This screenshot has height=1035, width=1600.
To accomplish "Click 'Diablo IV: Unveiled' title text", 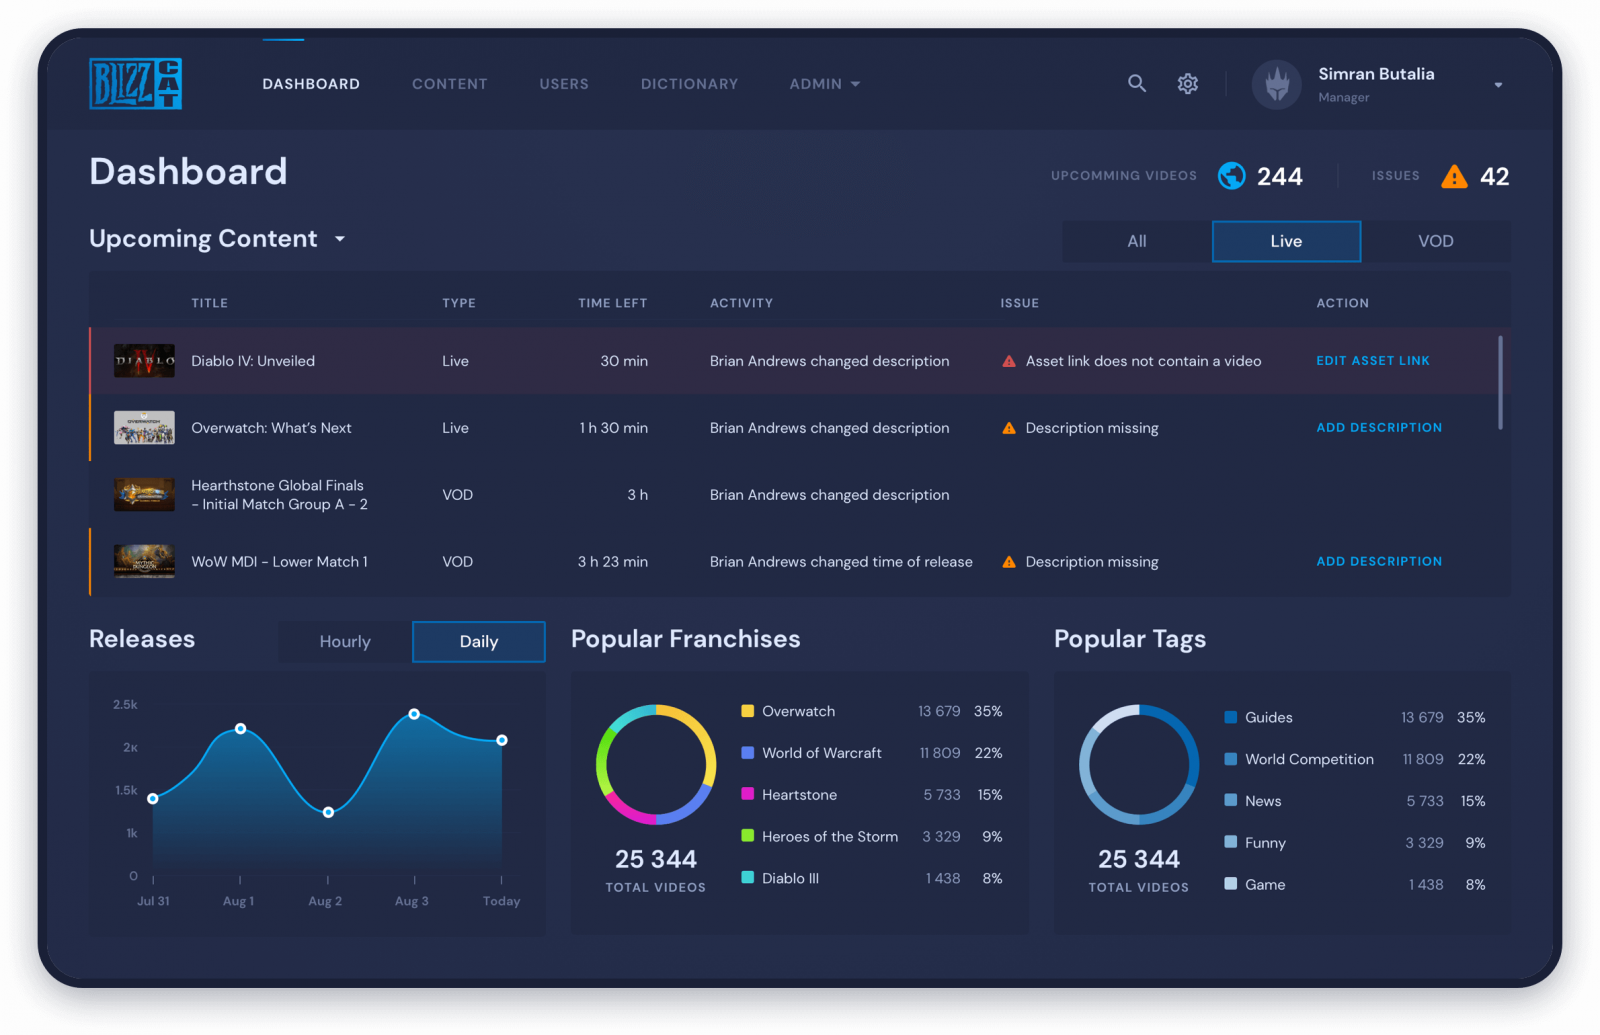I will click(x=253, y=361).
